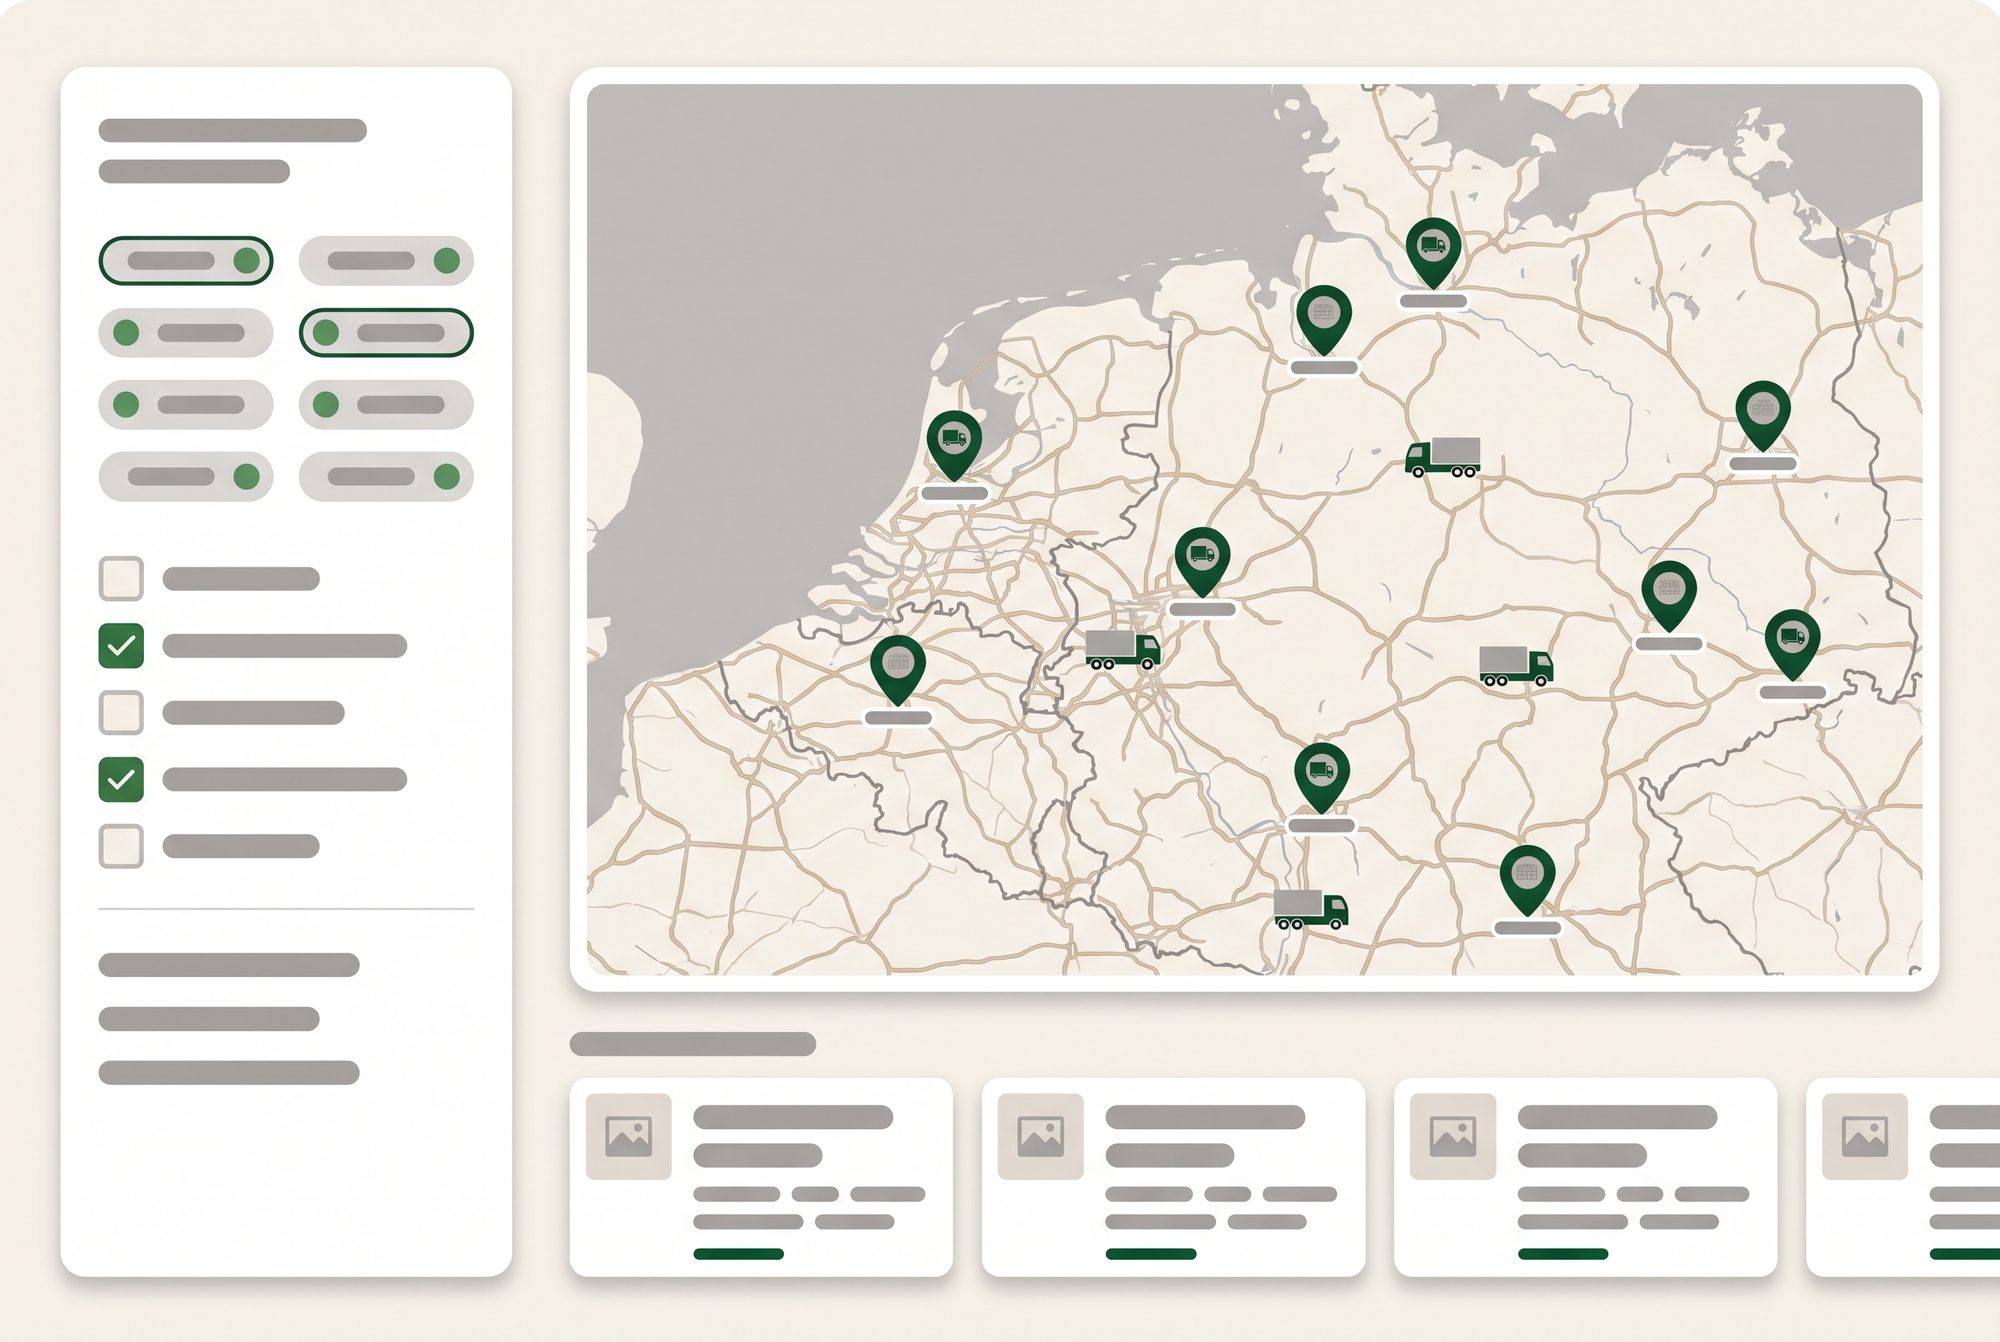Open the first link line below the sidebar divider

point(229,965)
